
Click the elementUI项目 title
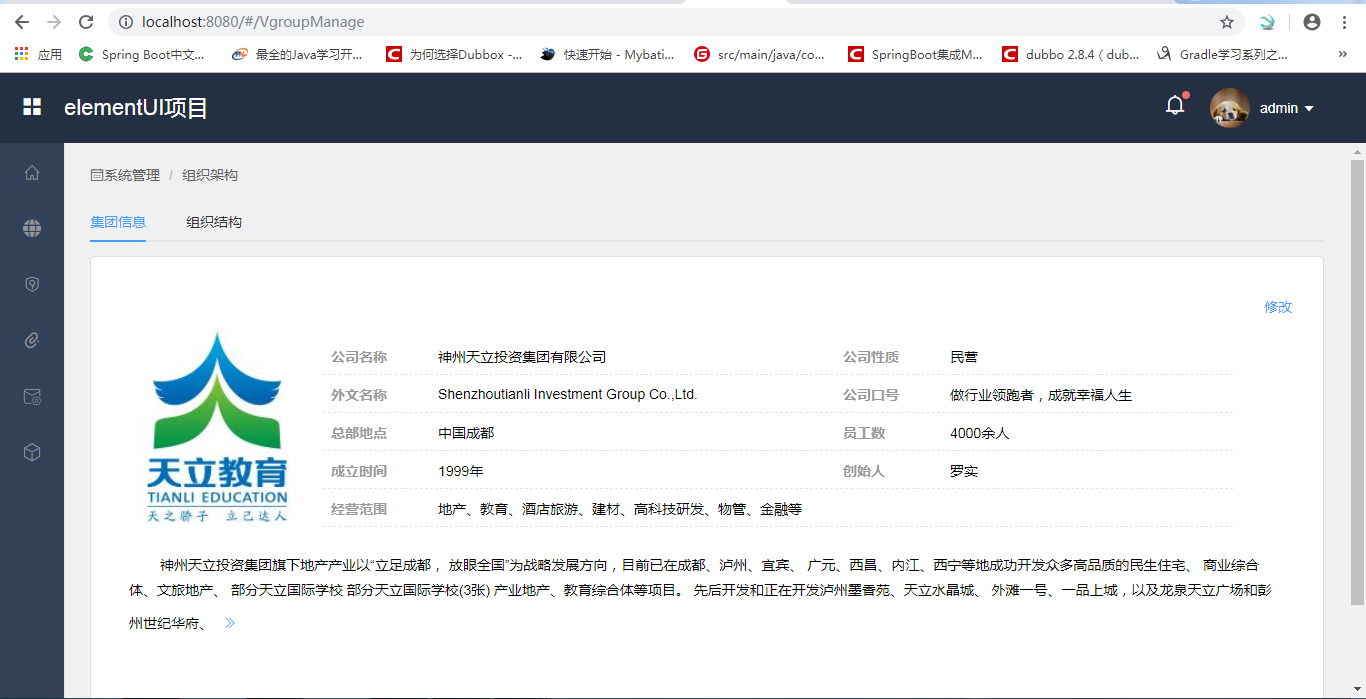(136, 108)
